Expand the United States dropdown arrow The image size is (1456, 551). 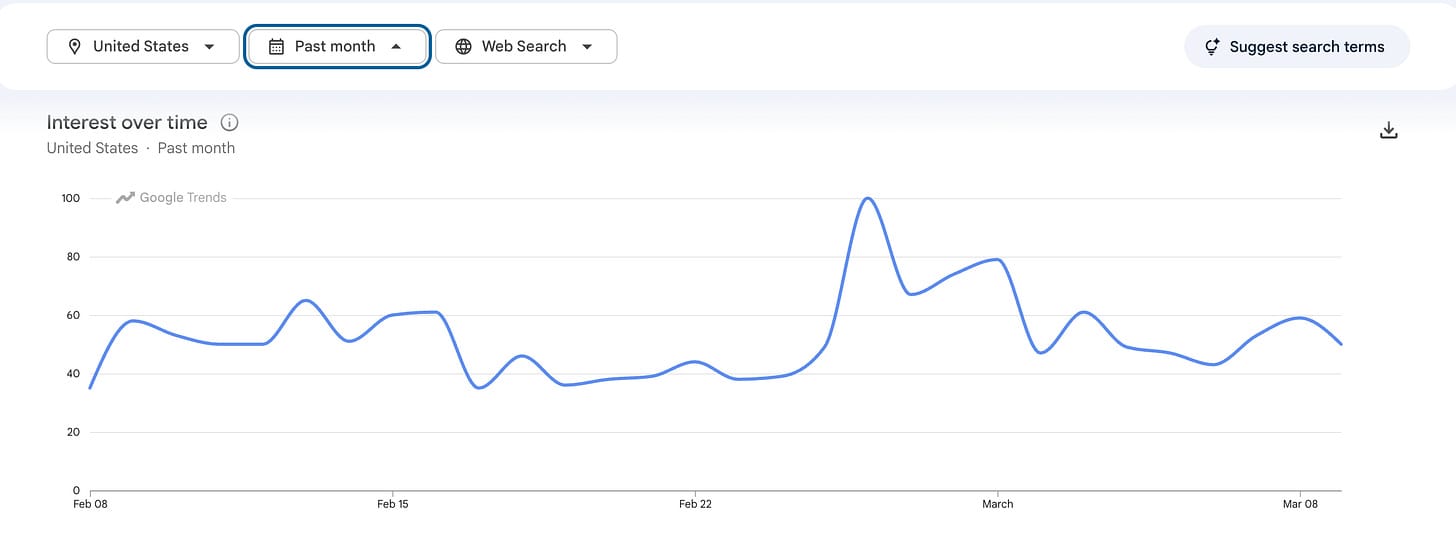click(x=209, y=47)
